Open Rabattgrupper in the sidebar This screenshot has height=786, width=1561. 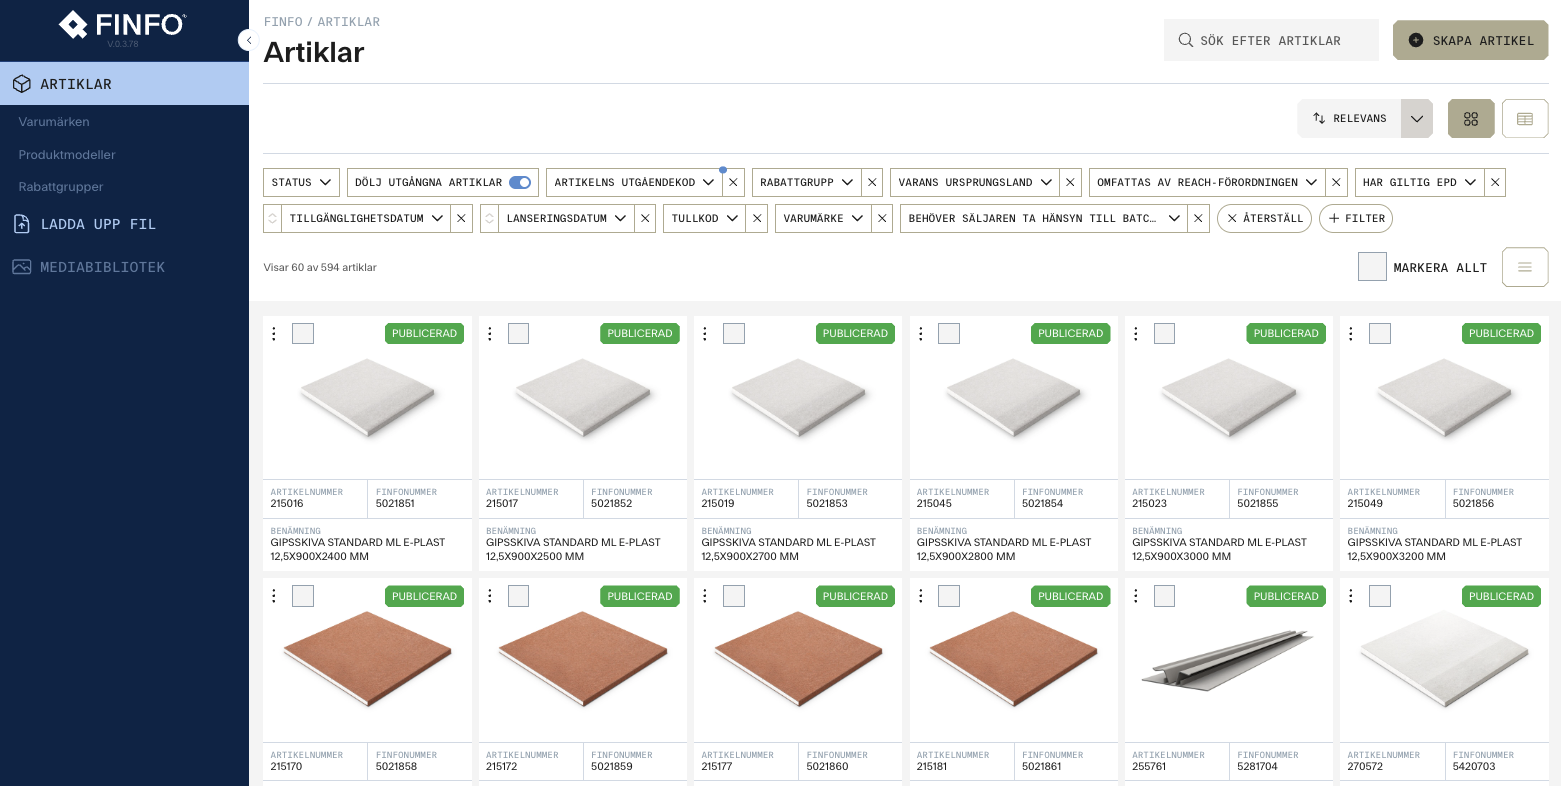tap(61, 187)
